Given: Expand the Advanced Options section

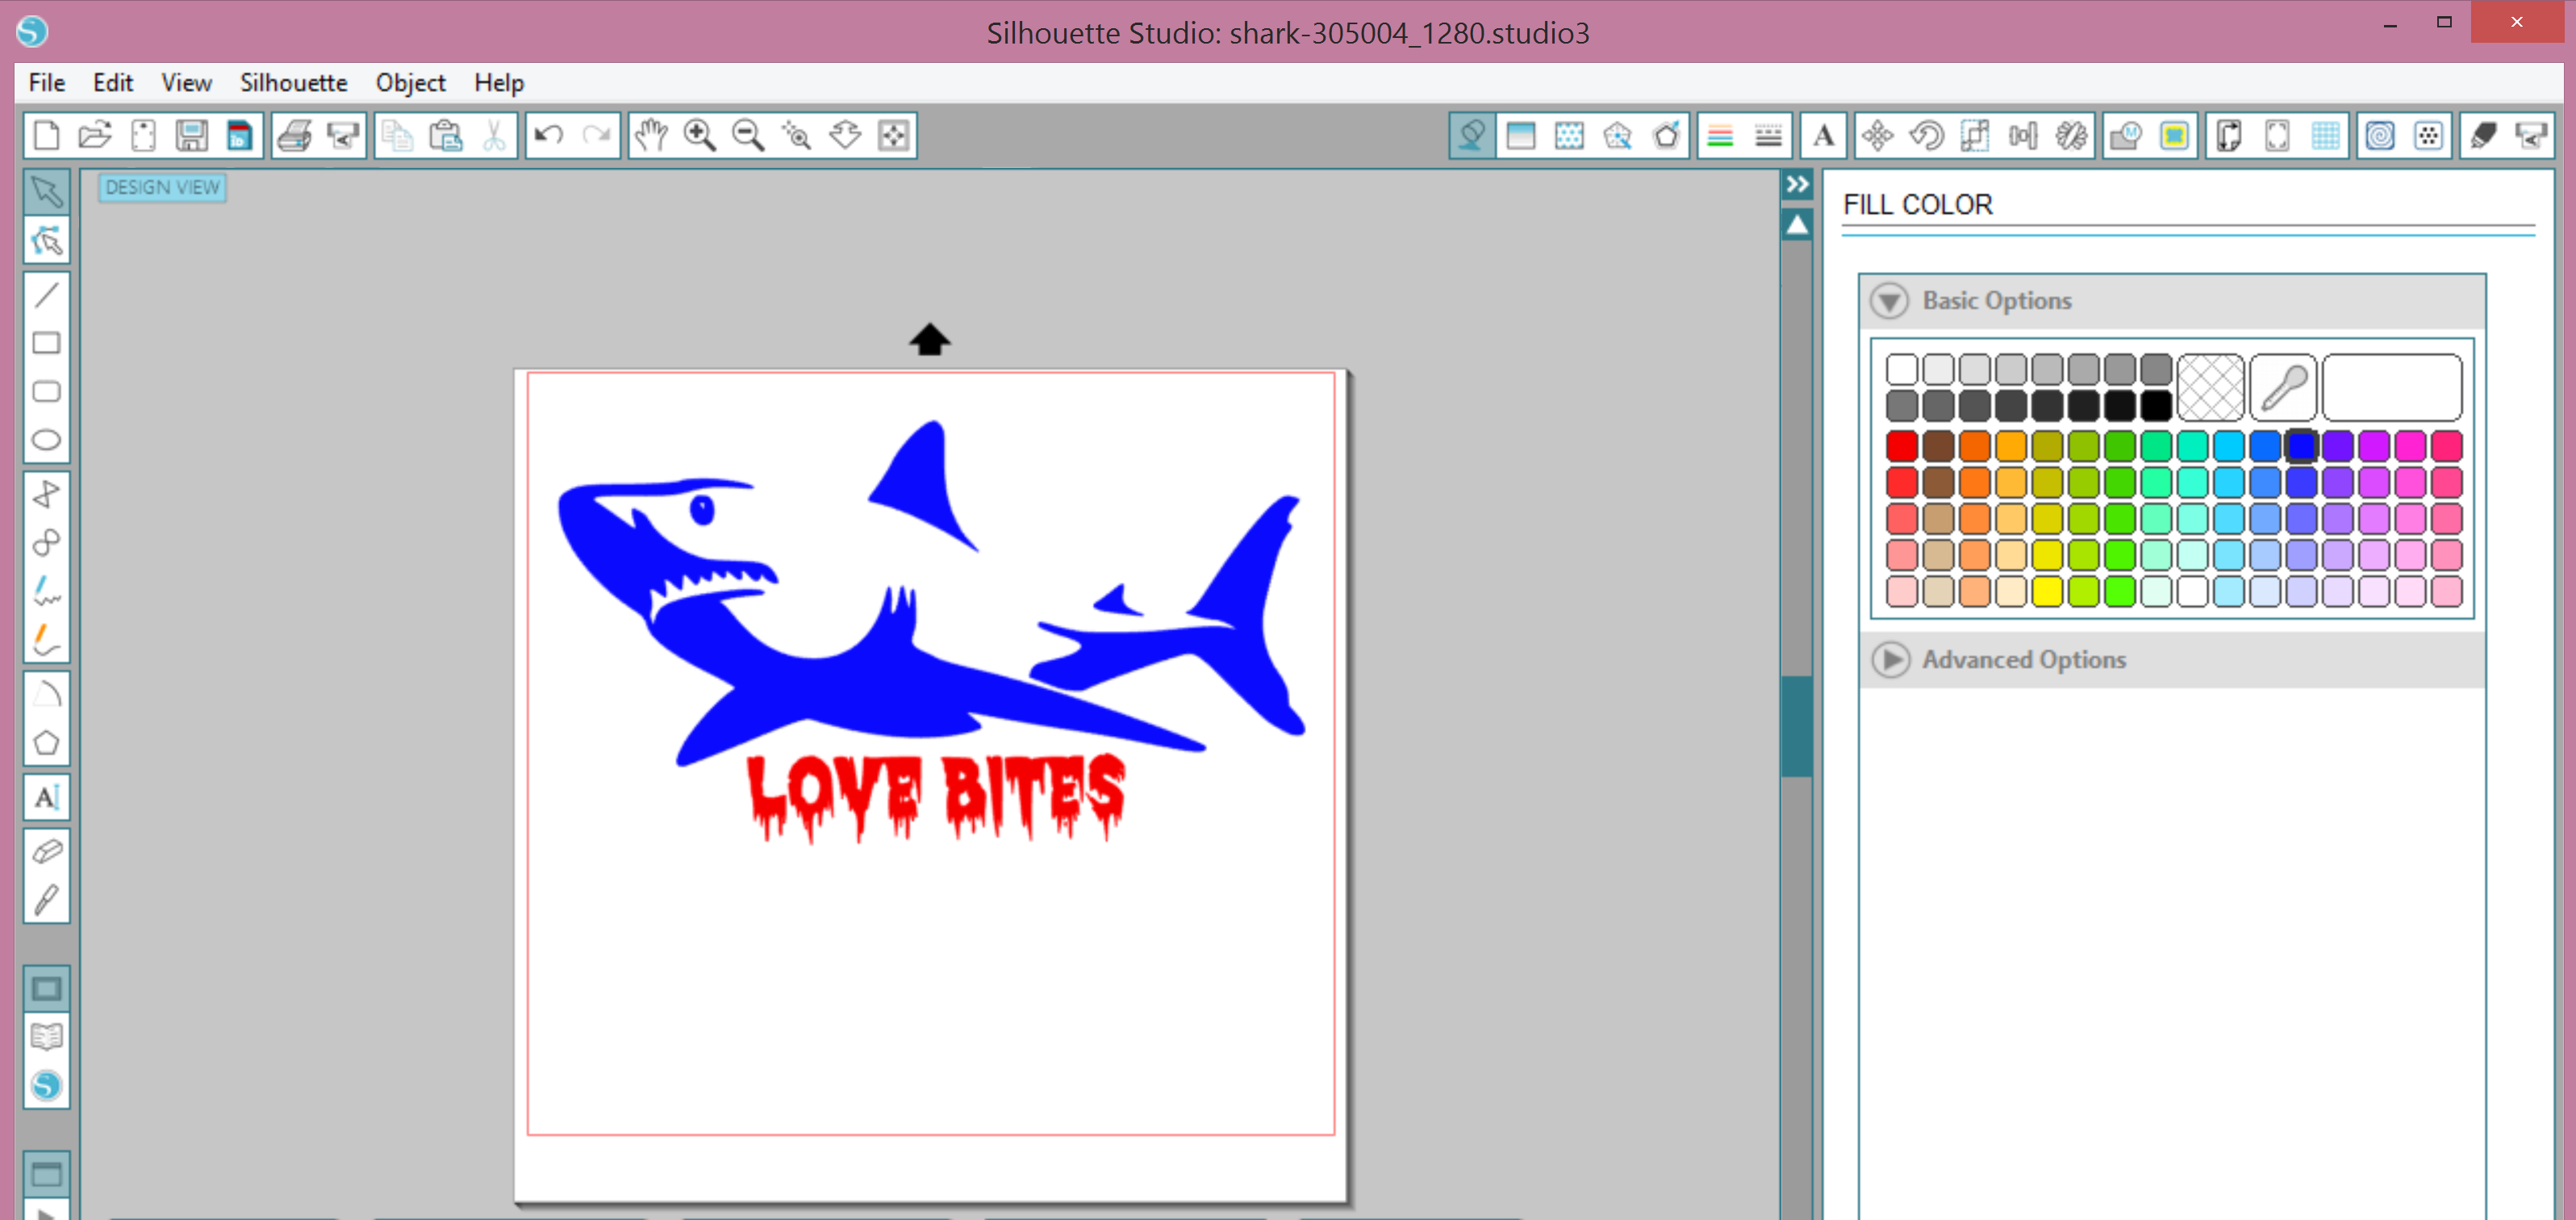Looking at the screenshot, I should (1890, 660).
